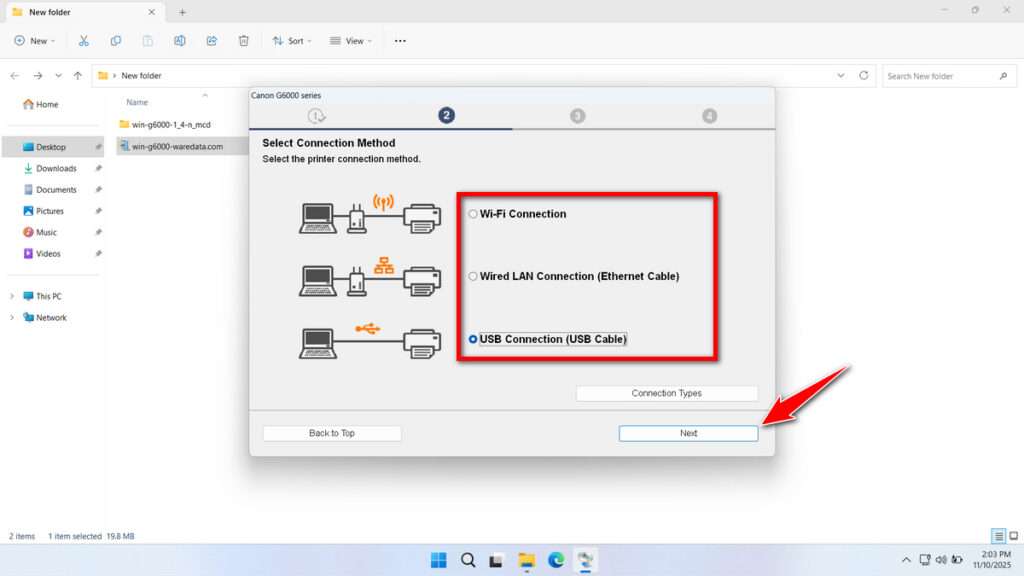Open Microsoft Edge from the taskbar
This screenshot has height=576, width=1024.
[x=556, y=560]
